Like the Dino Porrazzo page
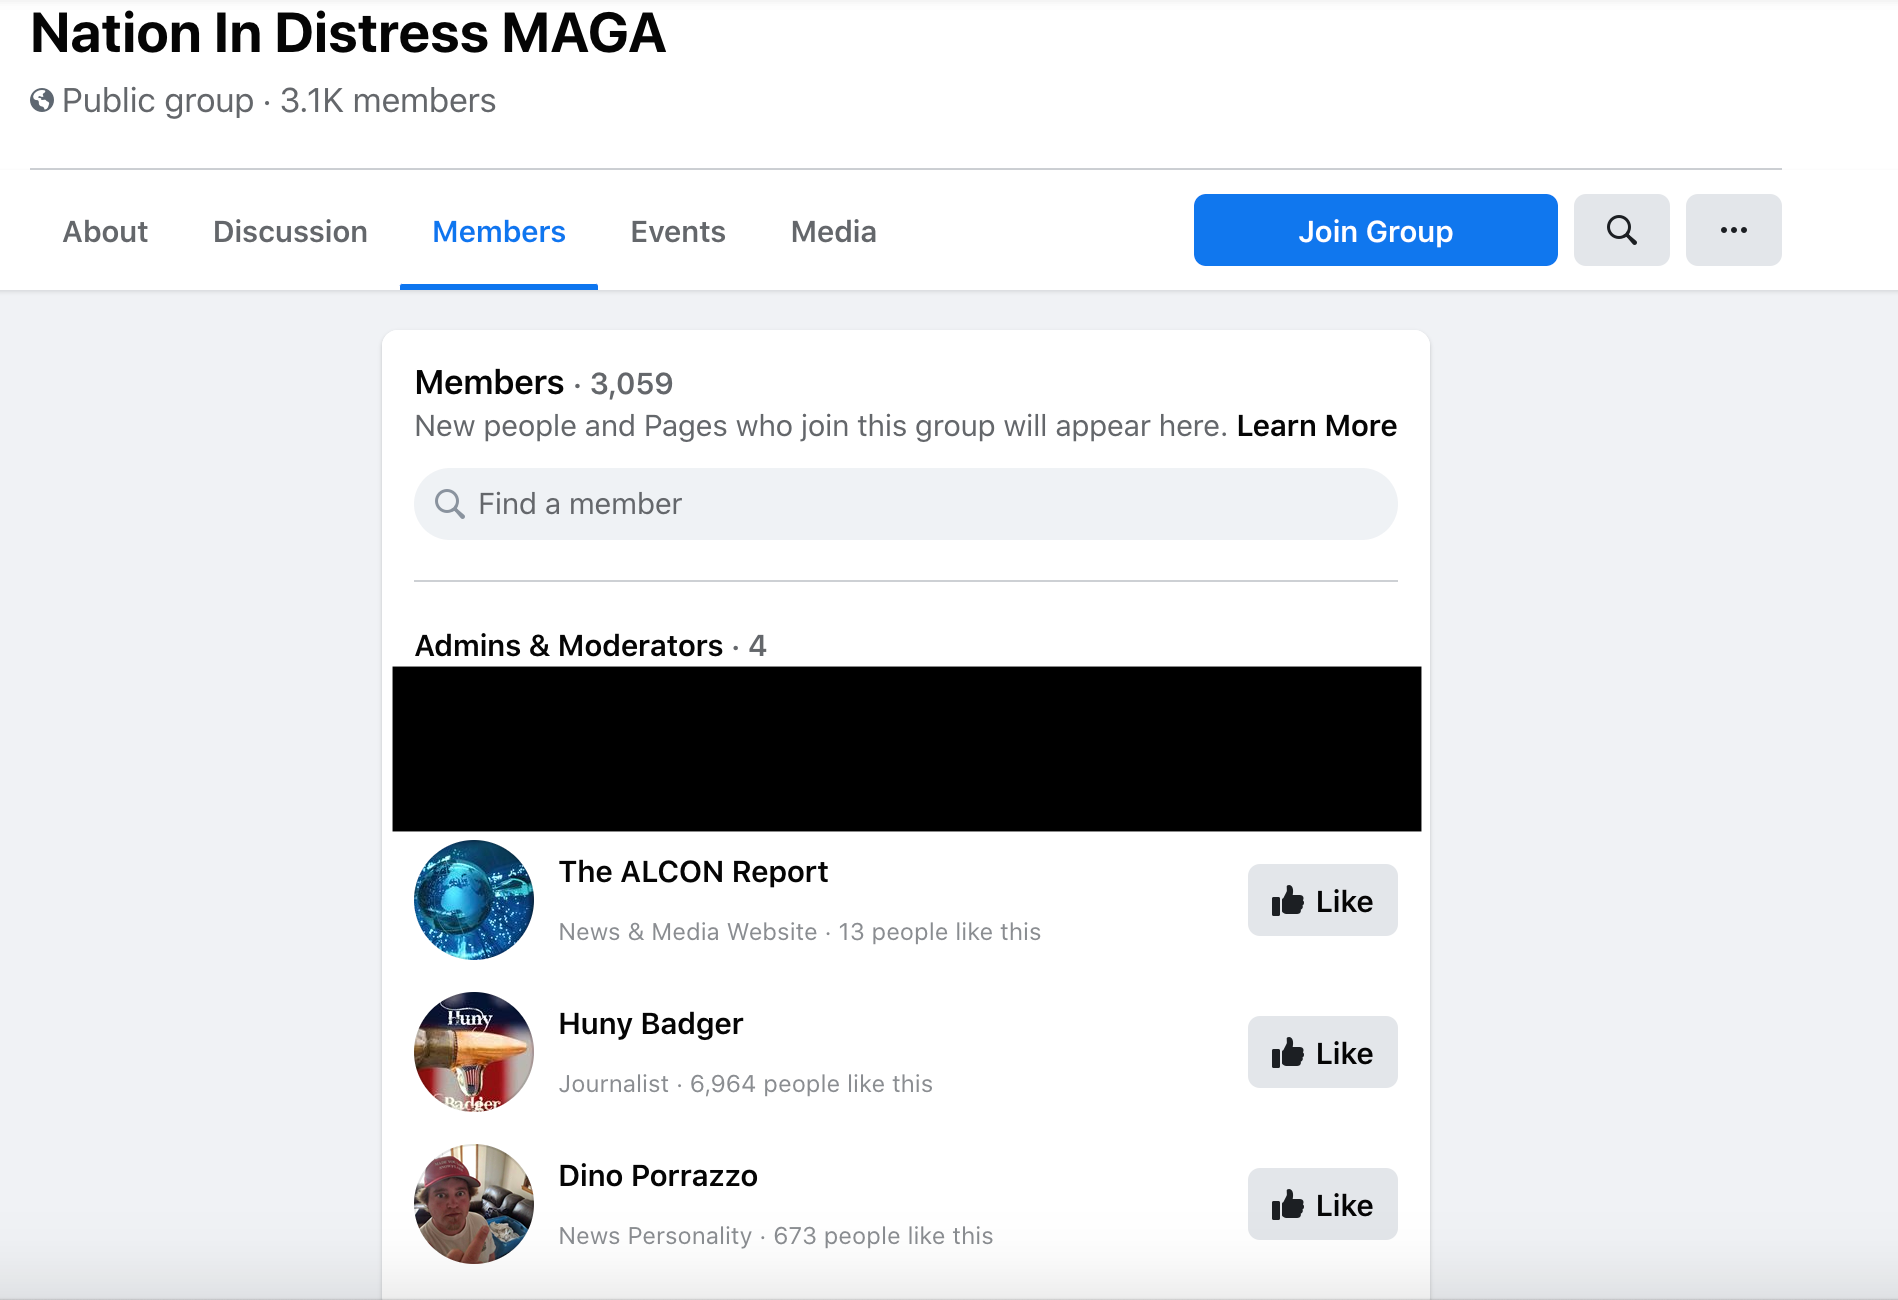 click(1322, 1204)
